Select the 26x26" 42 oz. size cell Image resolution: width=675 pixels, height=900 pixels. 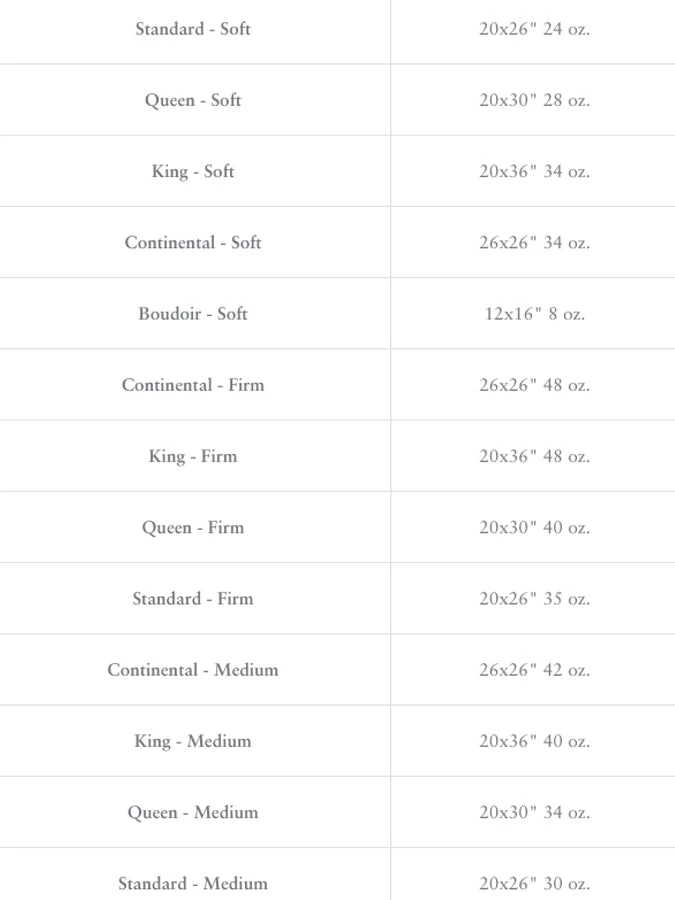(534, 669)
